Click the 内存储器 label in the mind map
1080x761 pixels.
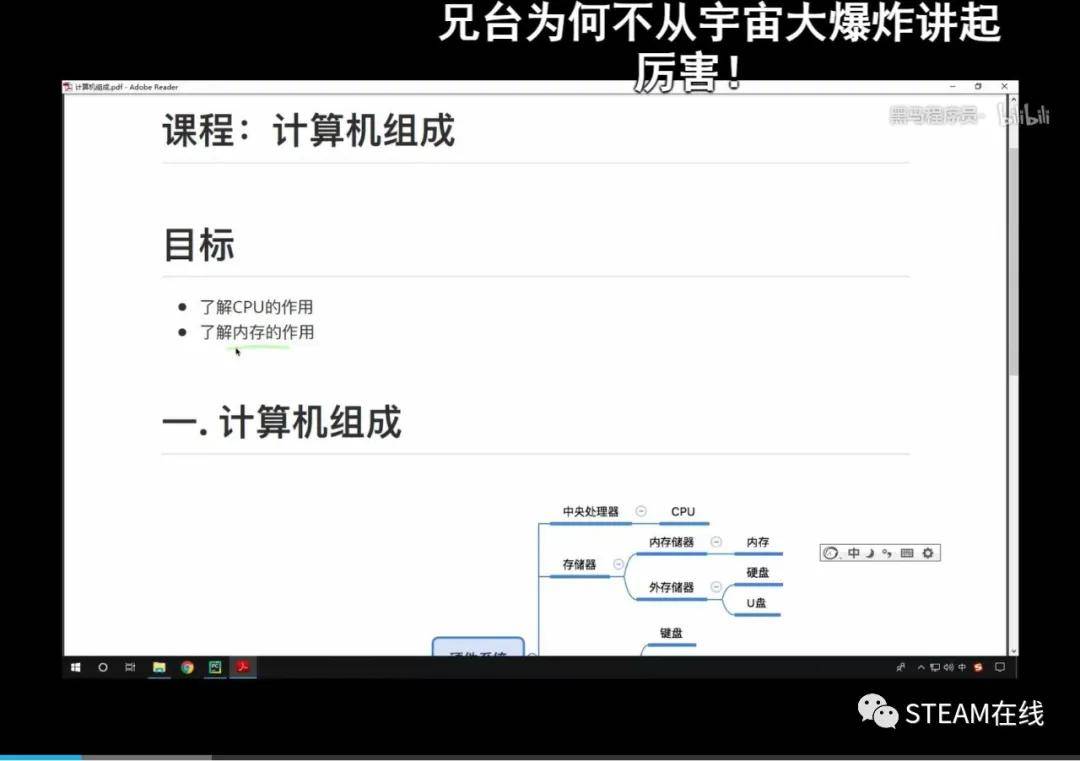(x=671, y=542)
